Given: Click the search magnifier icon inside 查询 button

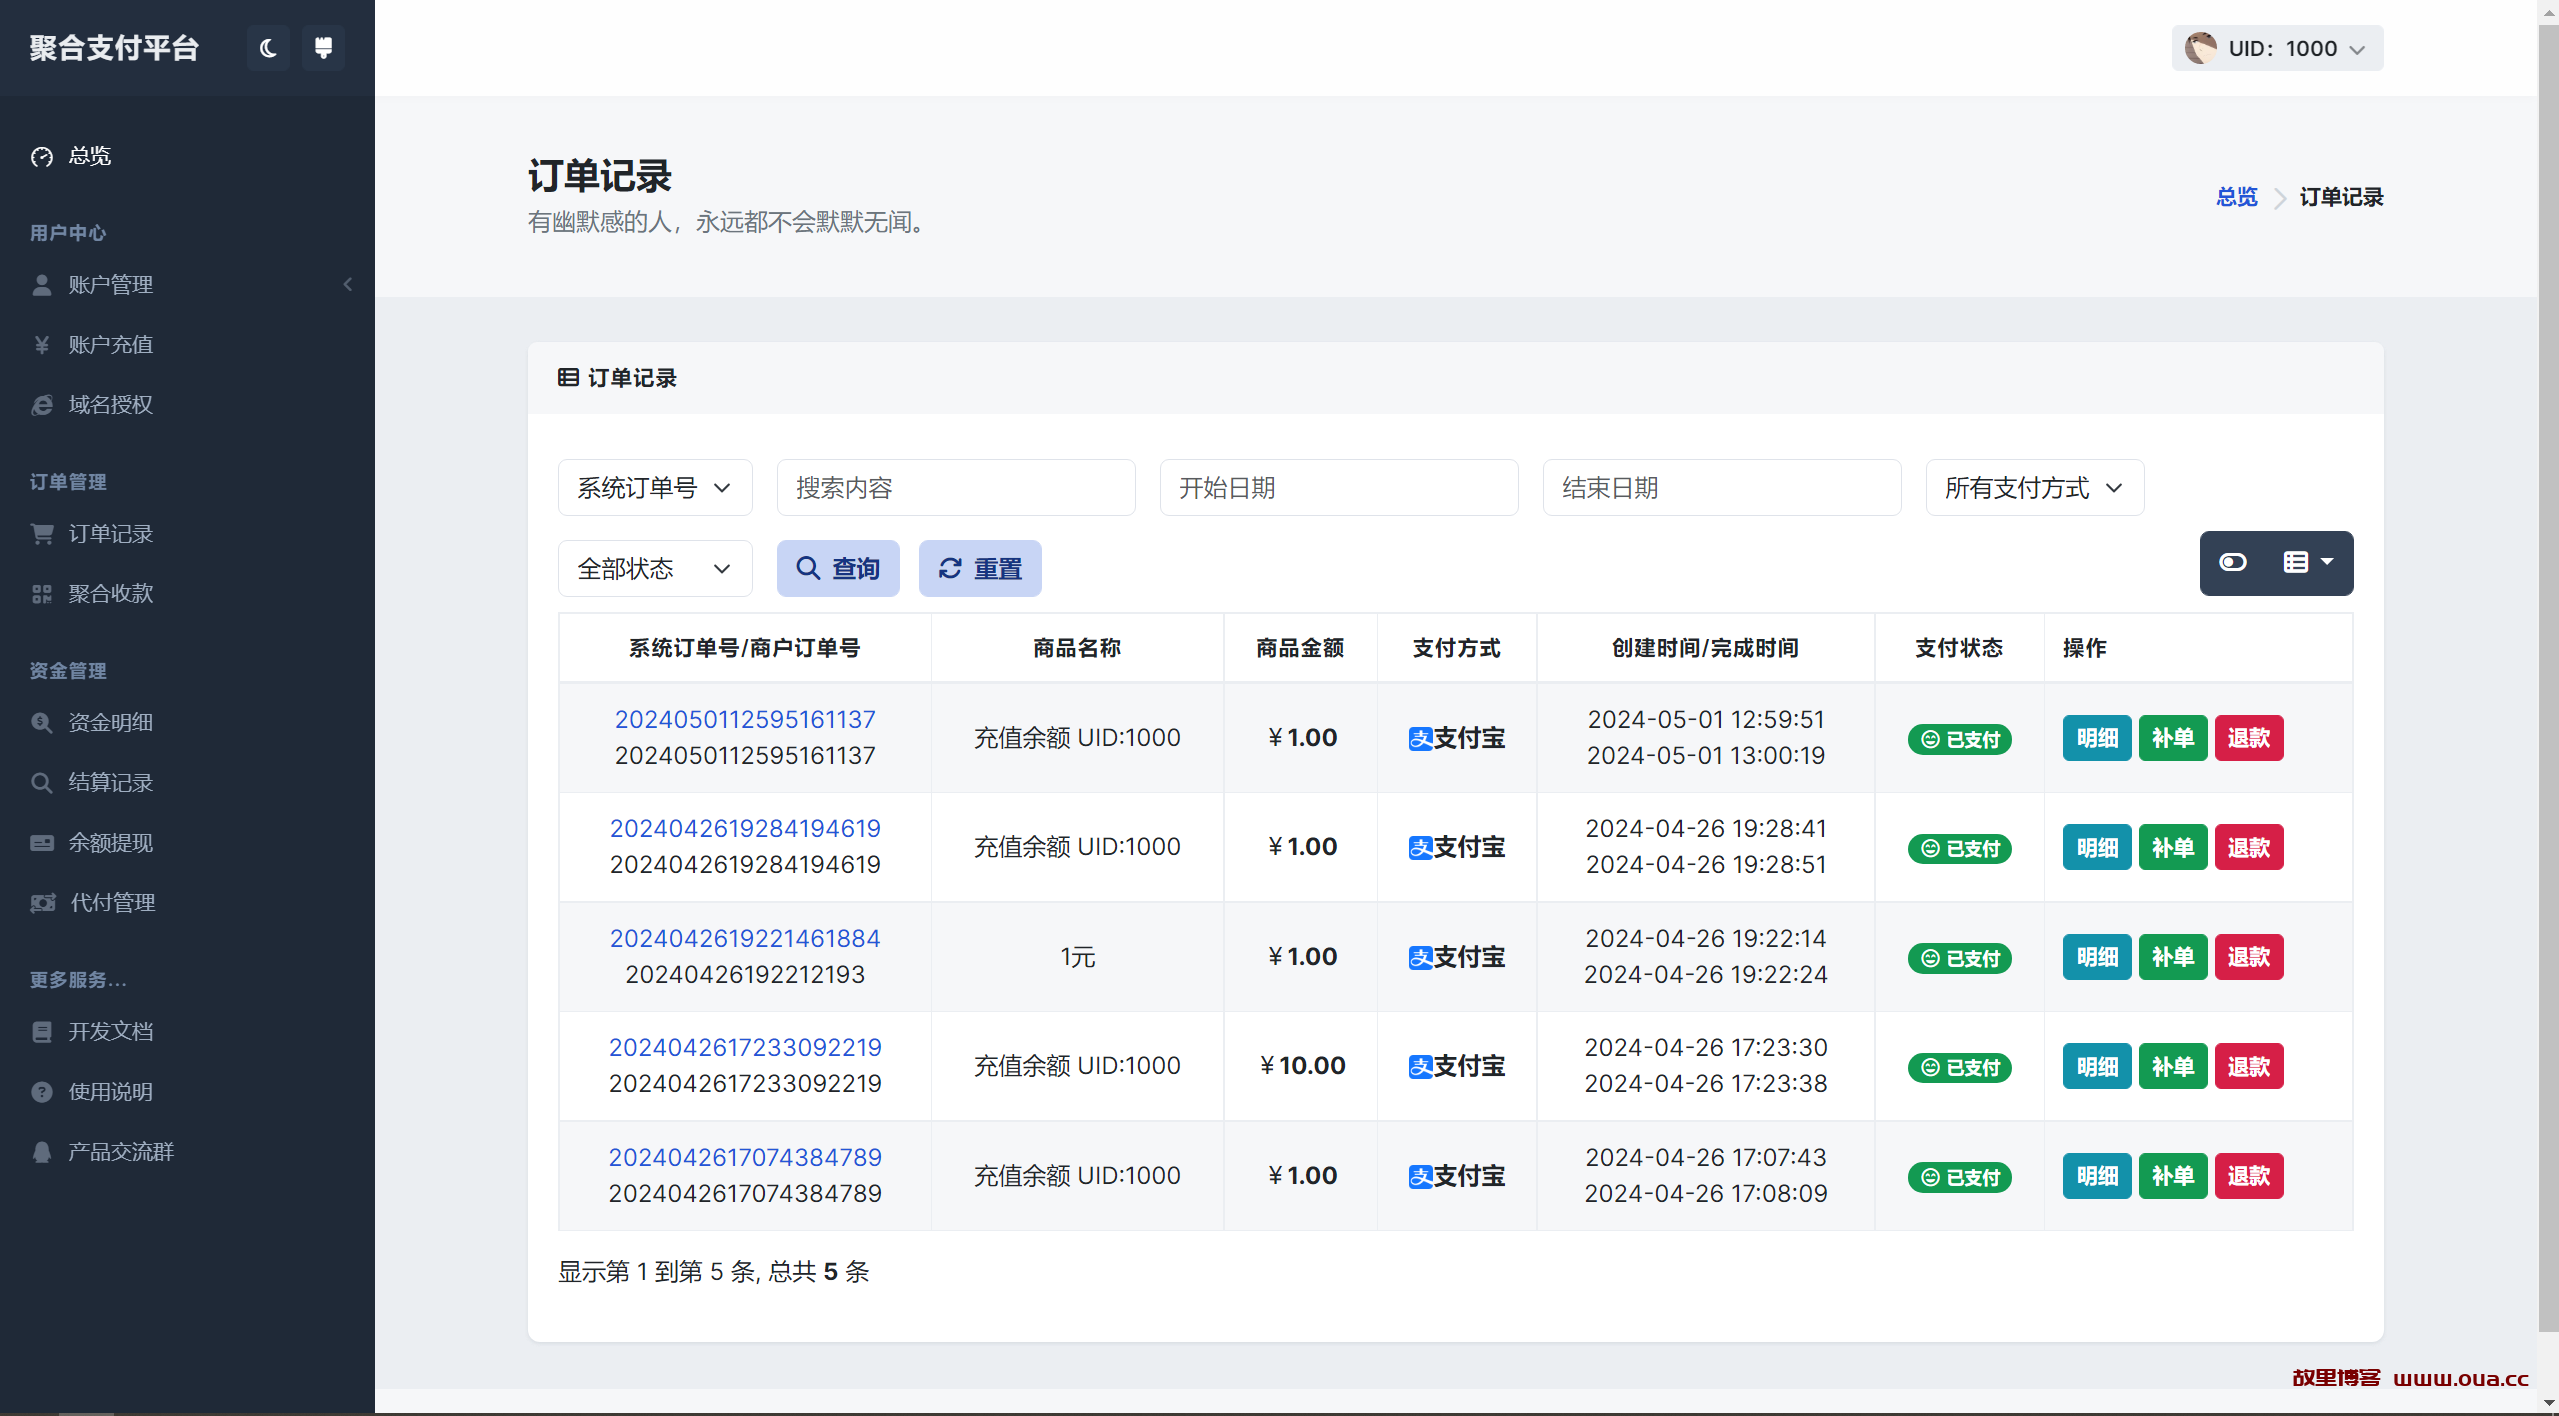Looking at the screenshot, I should (x=808, y=568).
